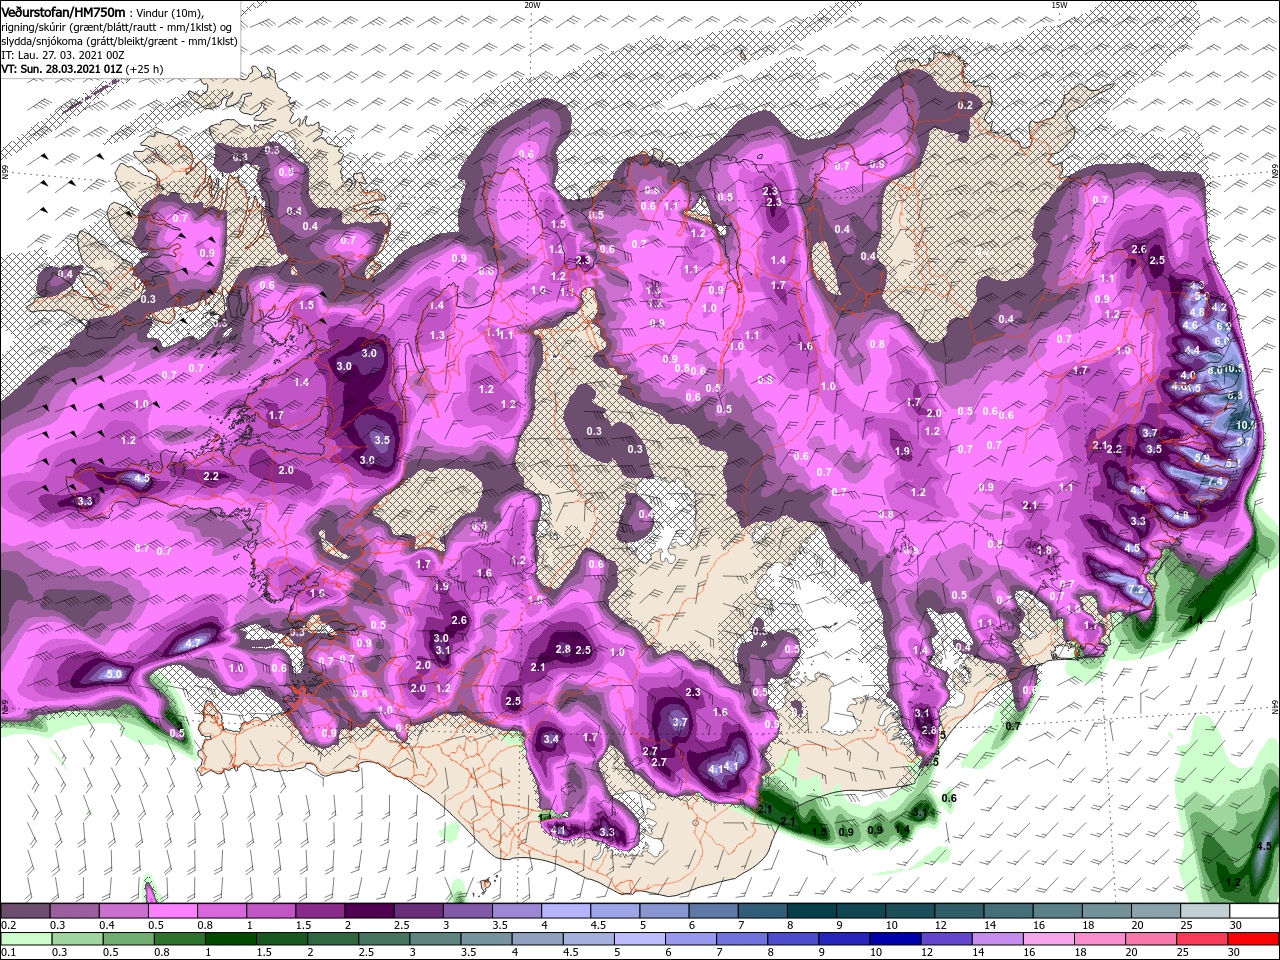Click the 20 rose-pink swatch in lower legend row
This screenshot has width=1280, height=960.
pos(1152,939)
